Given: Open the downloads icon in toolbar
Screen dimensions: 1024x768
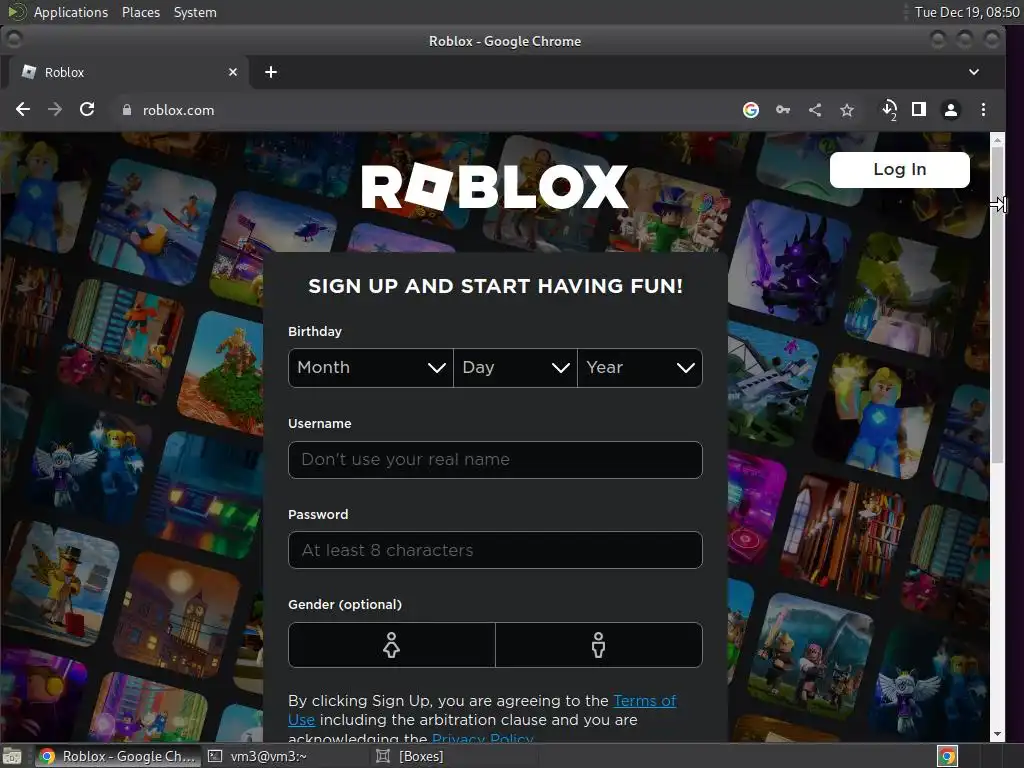Looking at the screenshot, I should click(889, 110).
